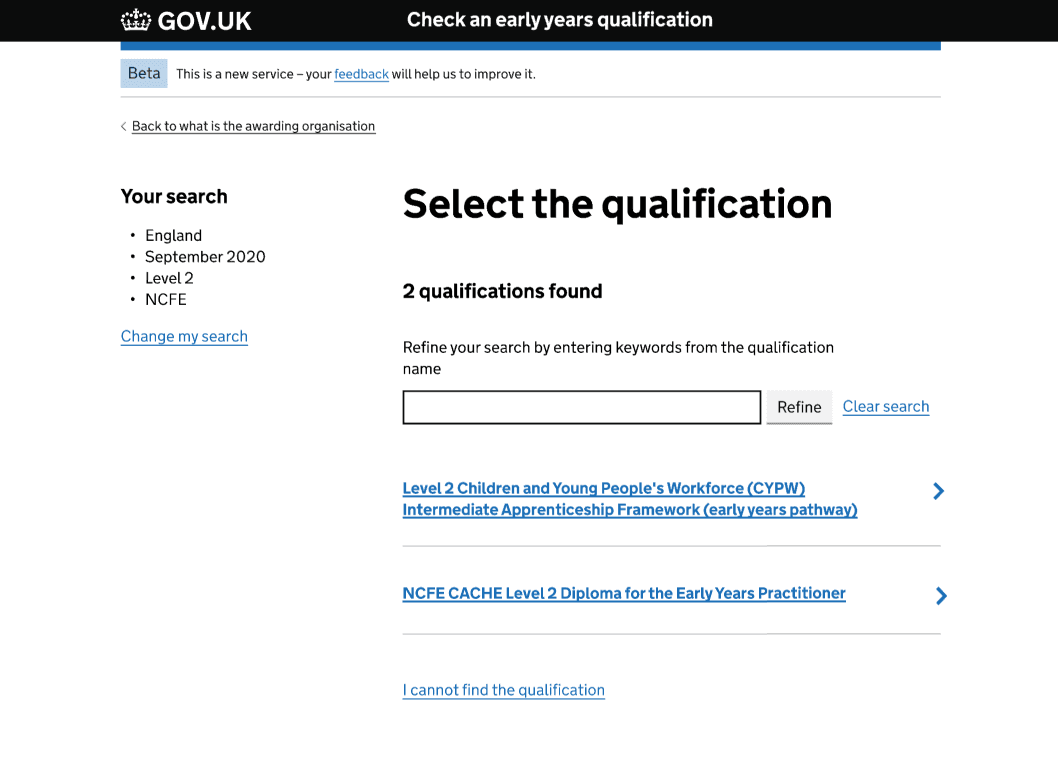Click the Refine button

799,407
